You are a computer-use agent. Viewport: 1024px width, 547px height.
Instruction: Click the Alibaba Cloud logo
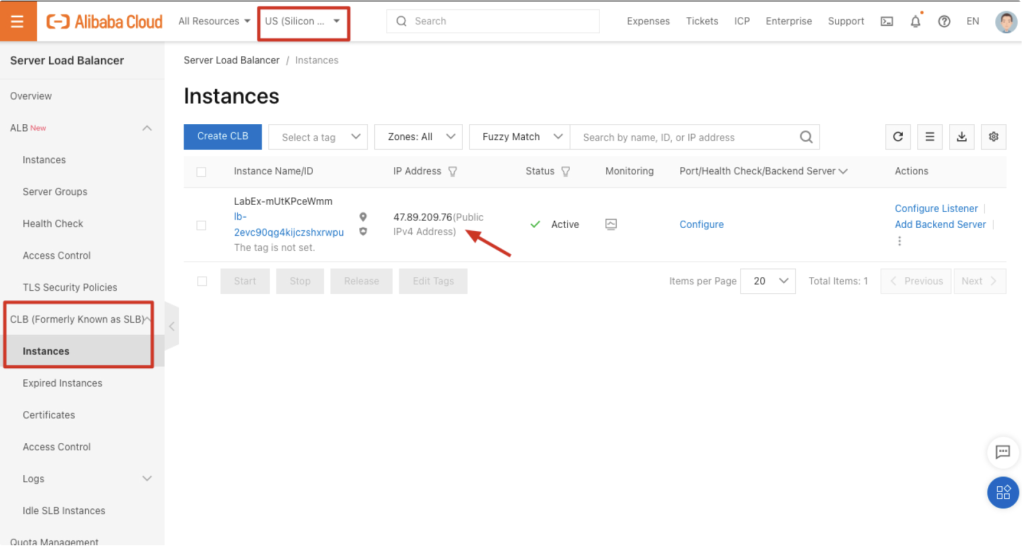pos(104,22)
